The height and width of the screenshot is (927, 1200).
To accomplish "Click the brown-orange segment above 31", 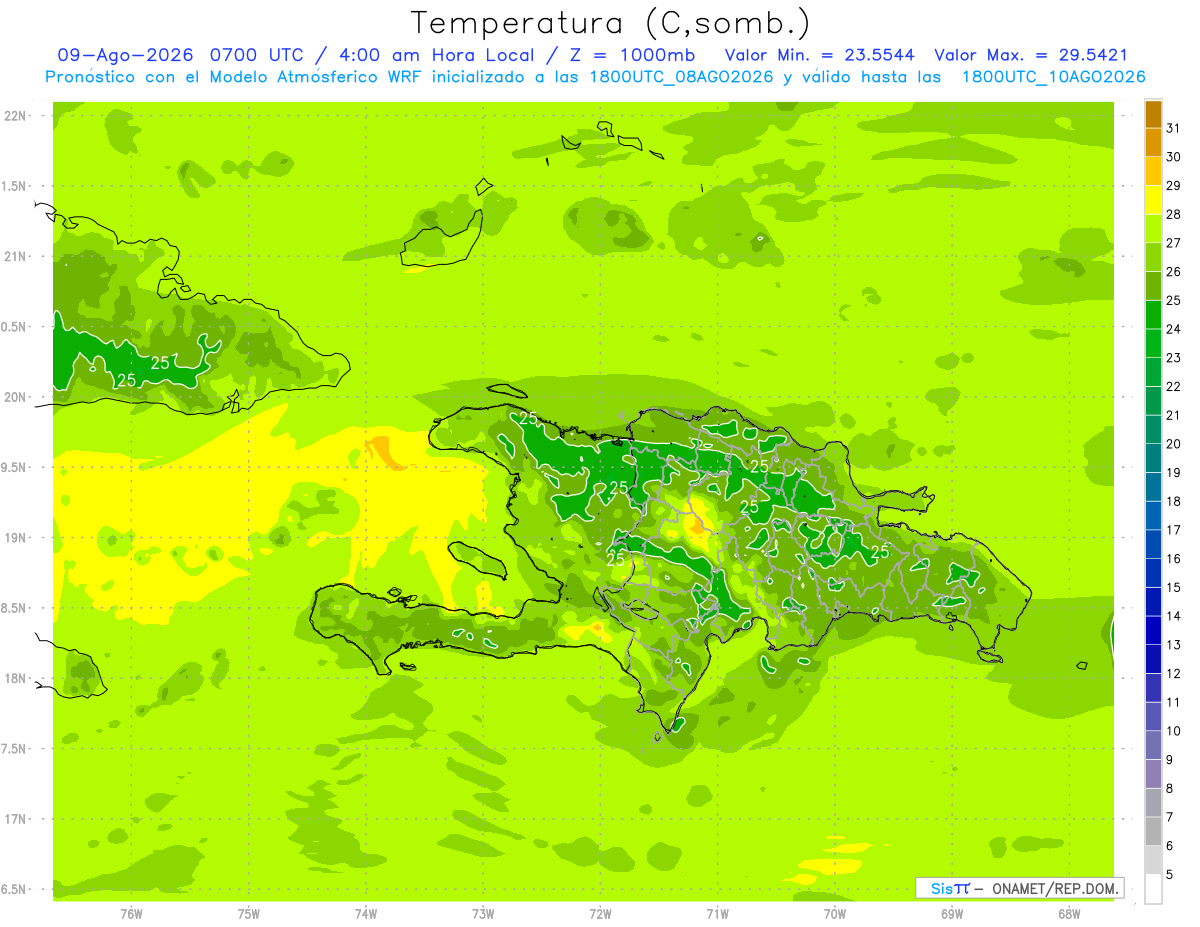I will point(1153,114).
